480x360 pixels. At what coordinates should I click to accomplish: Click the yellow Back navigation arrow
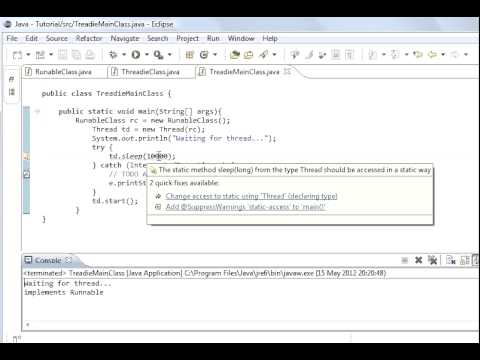432,54
